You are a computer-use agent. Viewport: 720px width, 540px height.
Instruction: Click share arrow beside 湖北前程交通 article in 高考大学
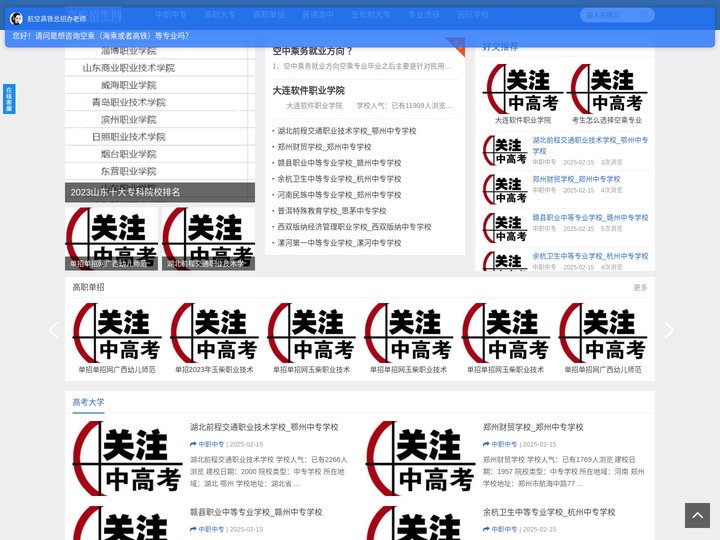193,444
